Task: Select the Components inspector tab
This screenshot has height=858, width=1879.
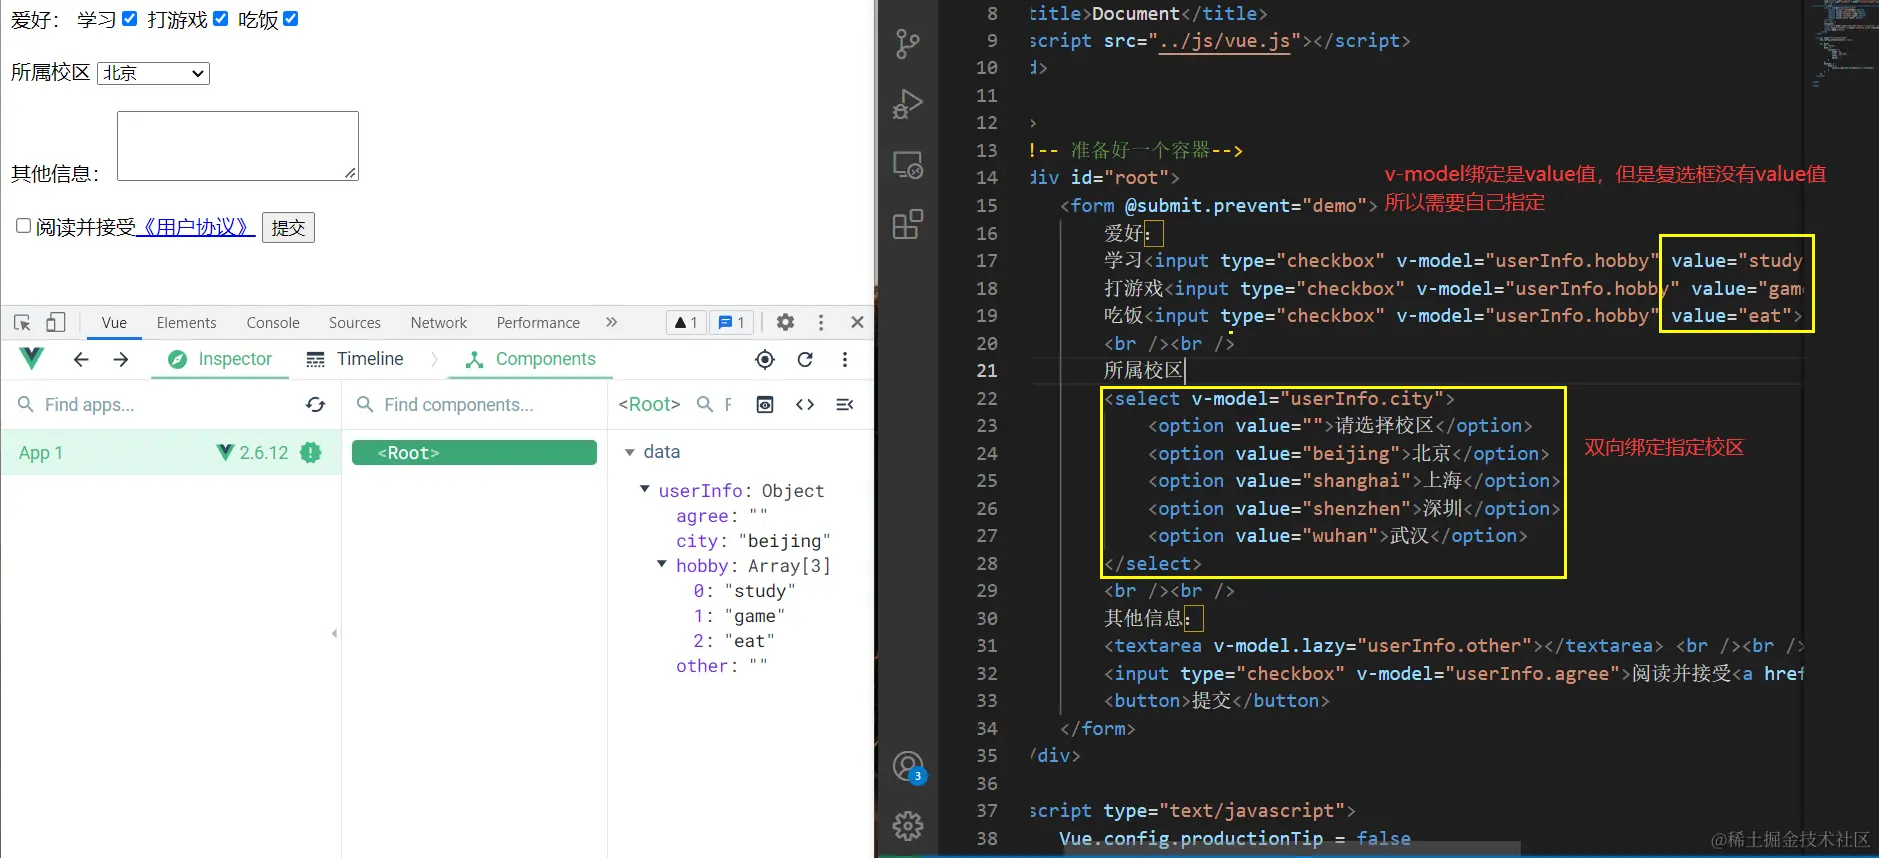Action: [531, 359]
